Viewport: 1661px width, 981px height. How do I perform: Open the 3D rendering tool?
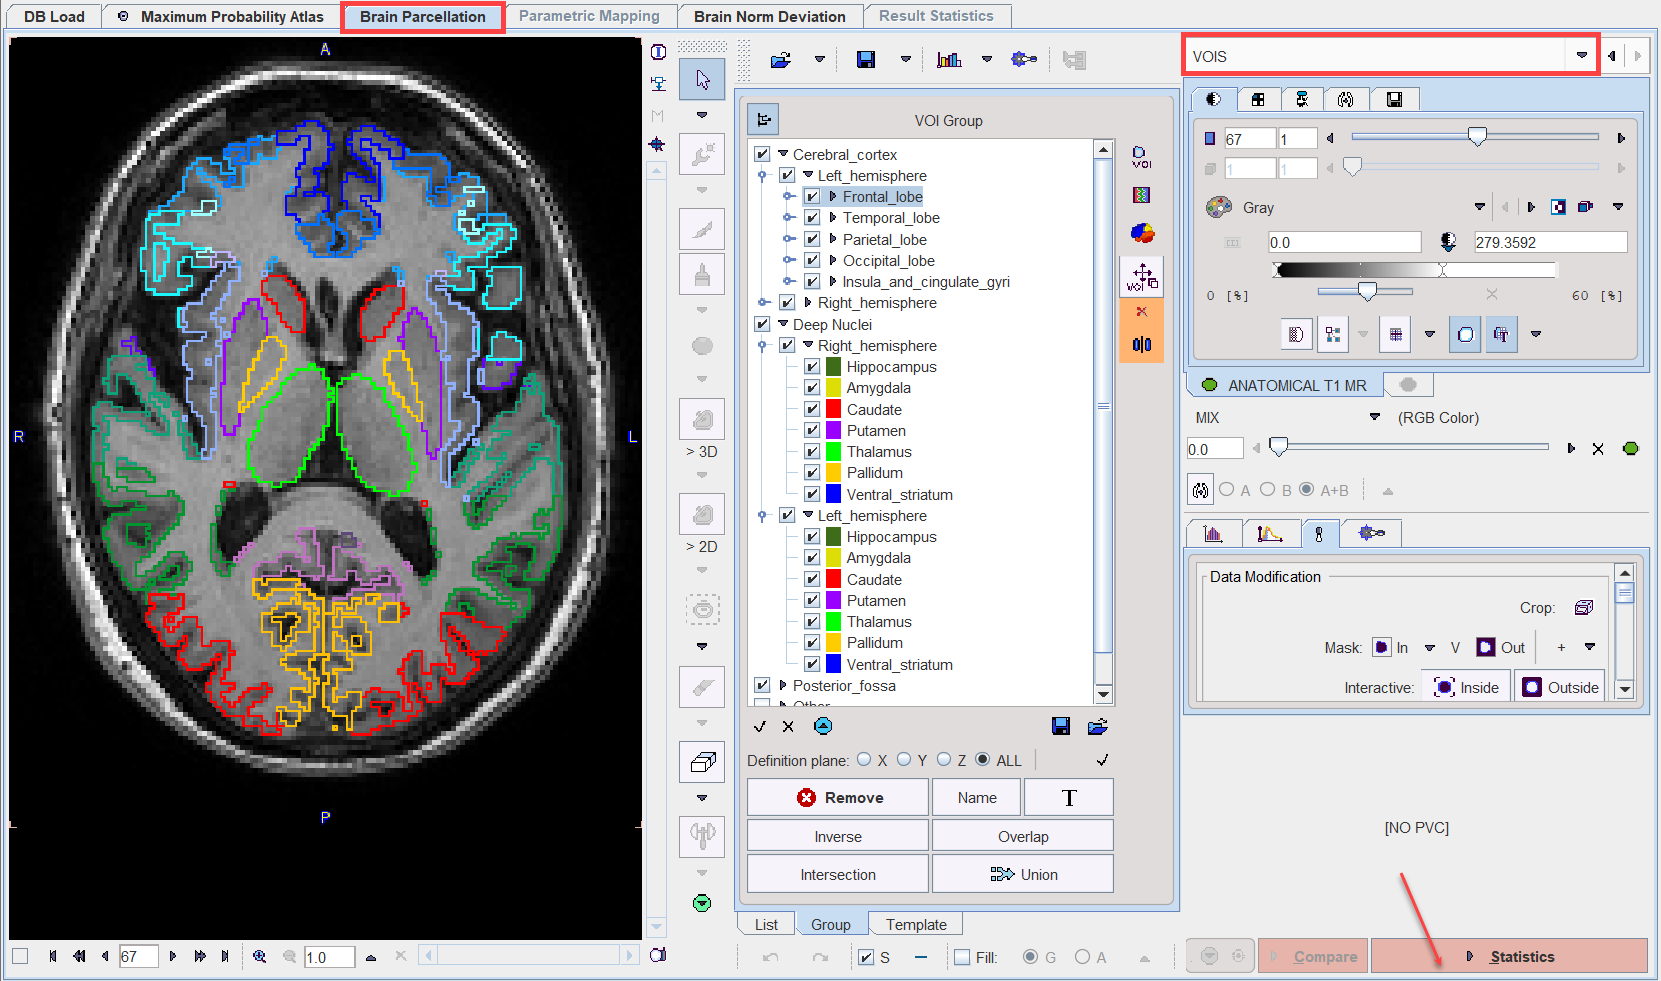702,419
